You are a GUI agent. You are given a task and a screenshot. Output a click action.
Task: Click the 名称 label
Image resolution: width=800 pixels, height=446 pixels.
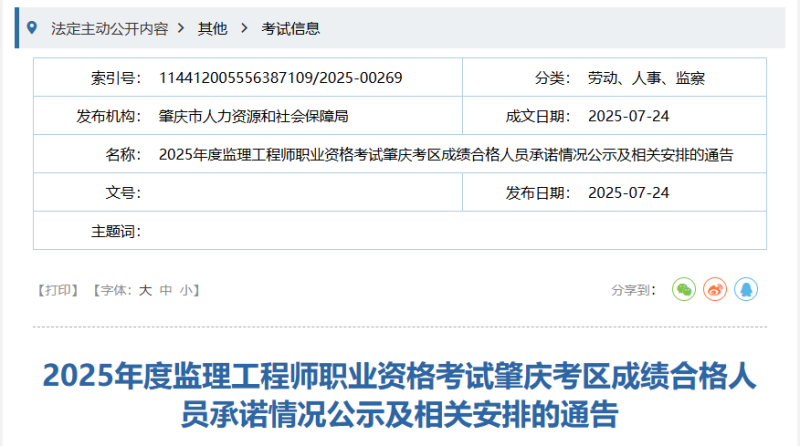pyautogui.click(x=123, y=155)
